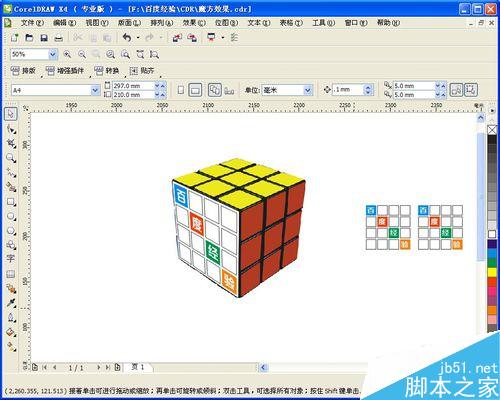Viewport: 500px width, 400px height.
Task: Select the Zoom tool in toolbox
Action: [11, 158]
